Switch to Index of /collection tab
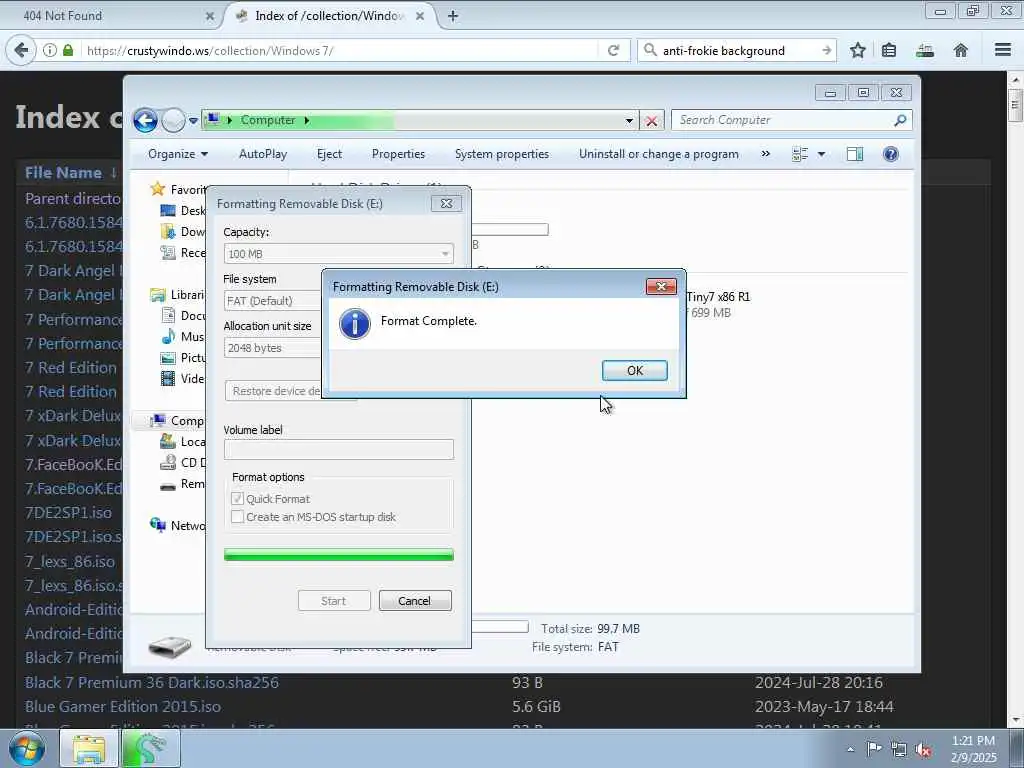This screenshot has width=1024, height=768. tap(329, 16)
